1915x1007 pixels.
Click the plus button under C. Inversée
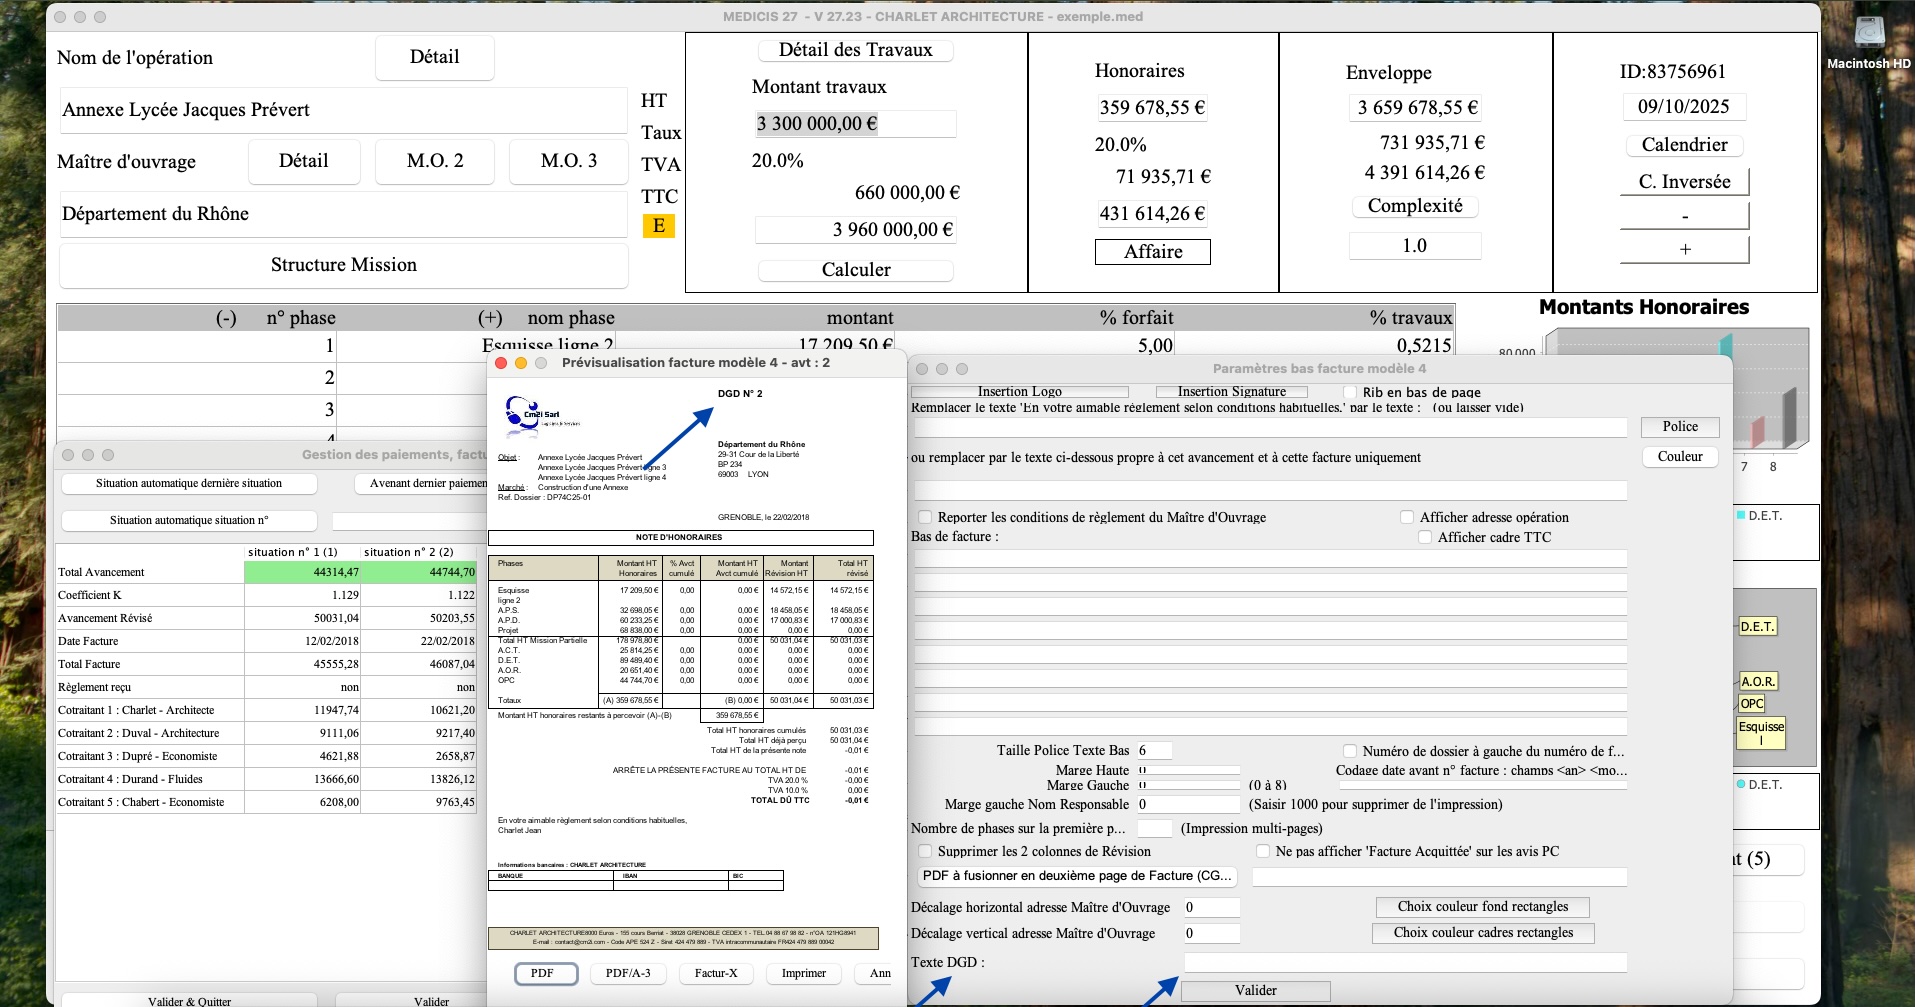[1684, 250]
